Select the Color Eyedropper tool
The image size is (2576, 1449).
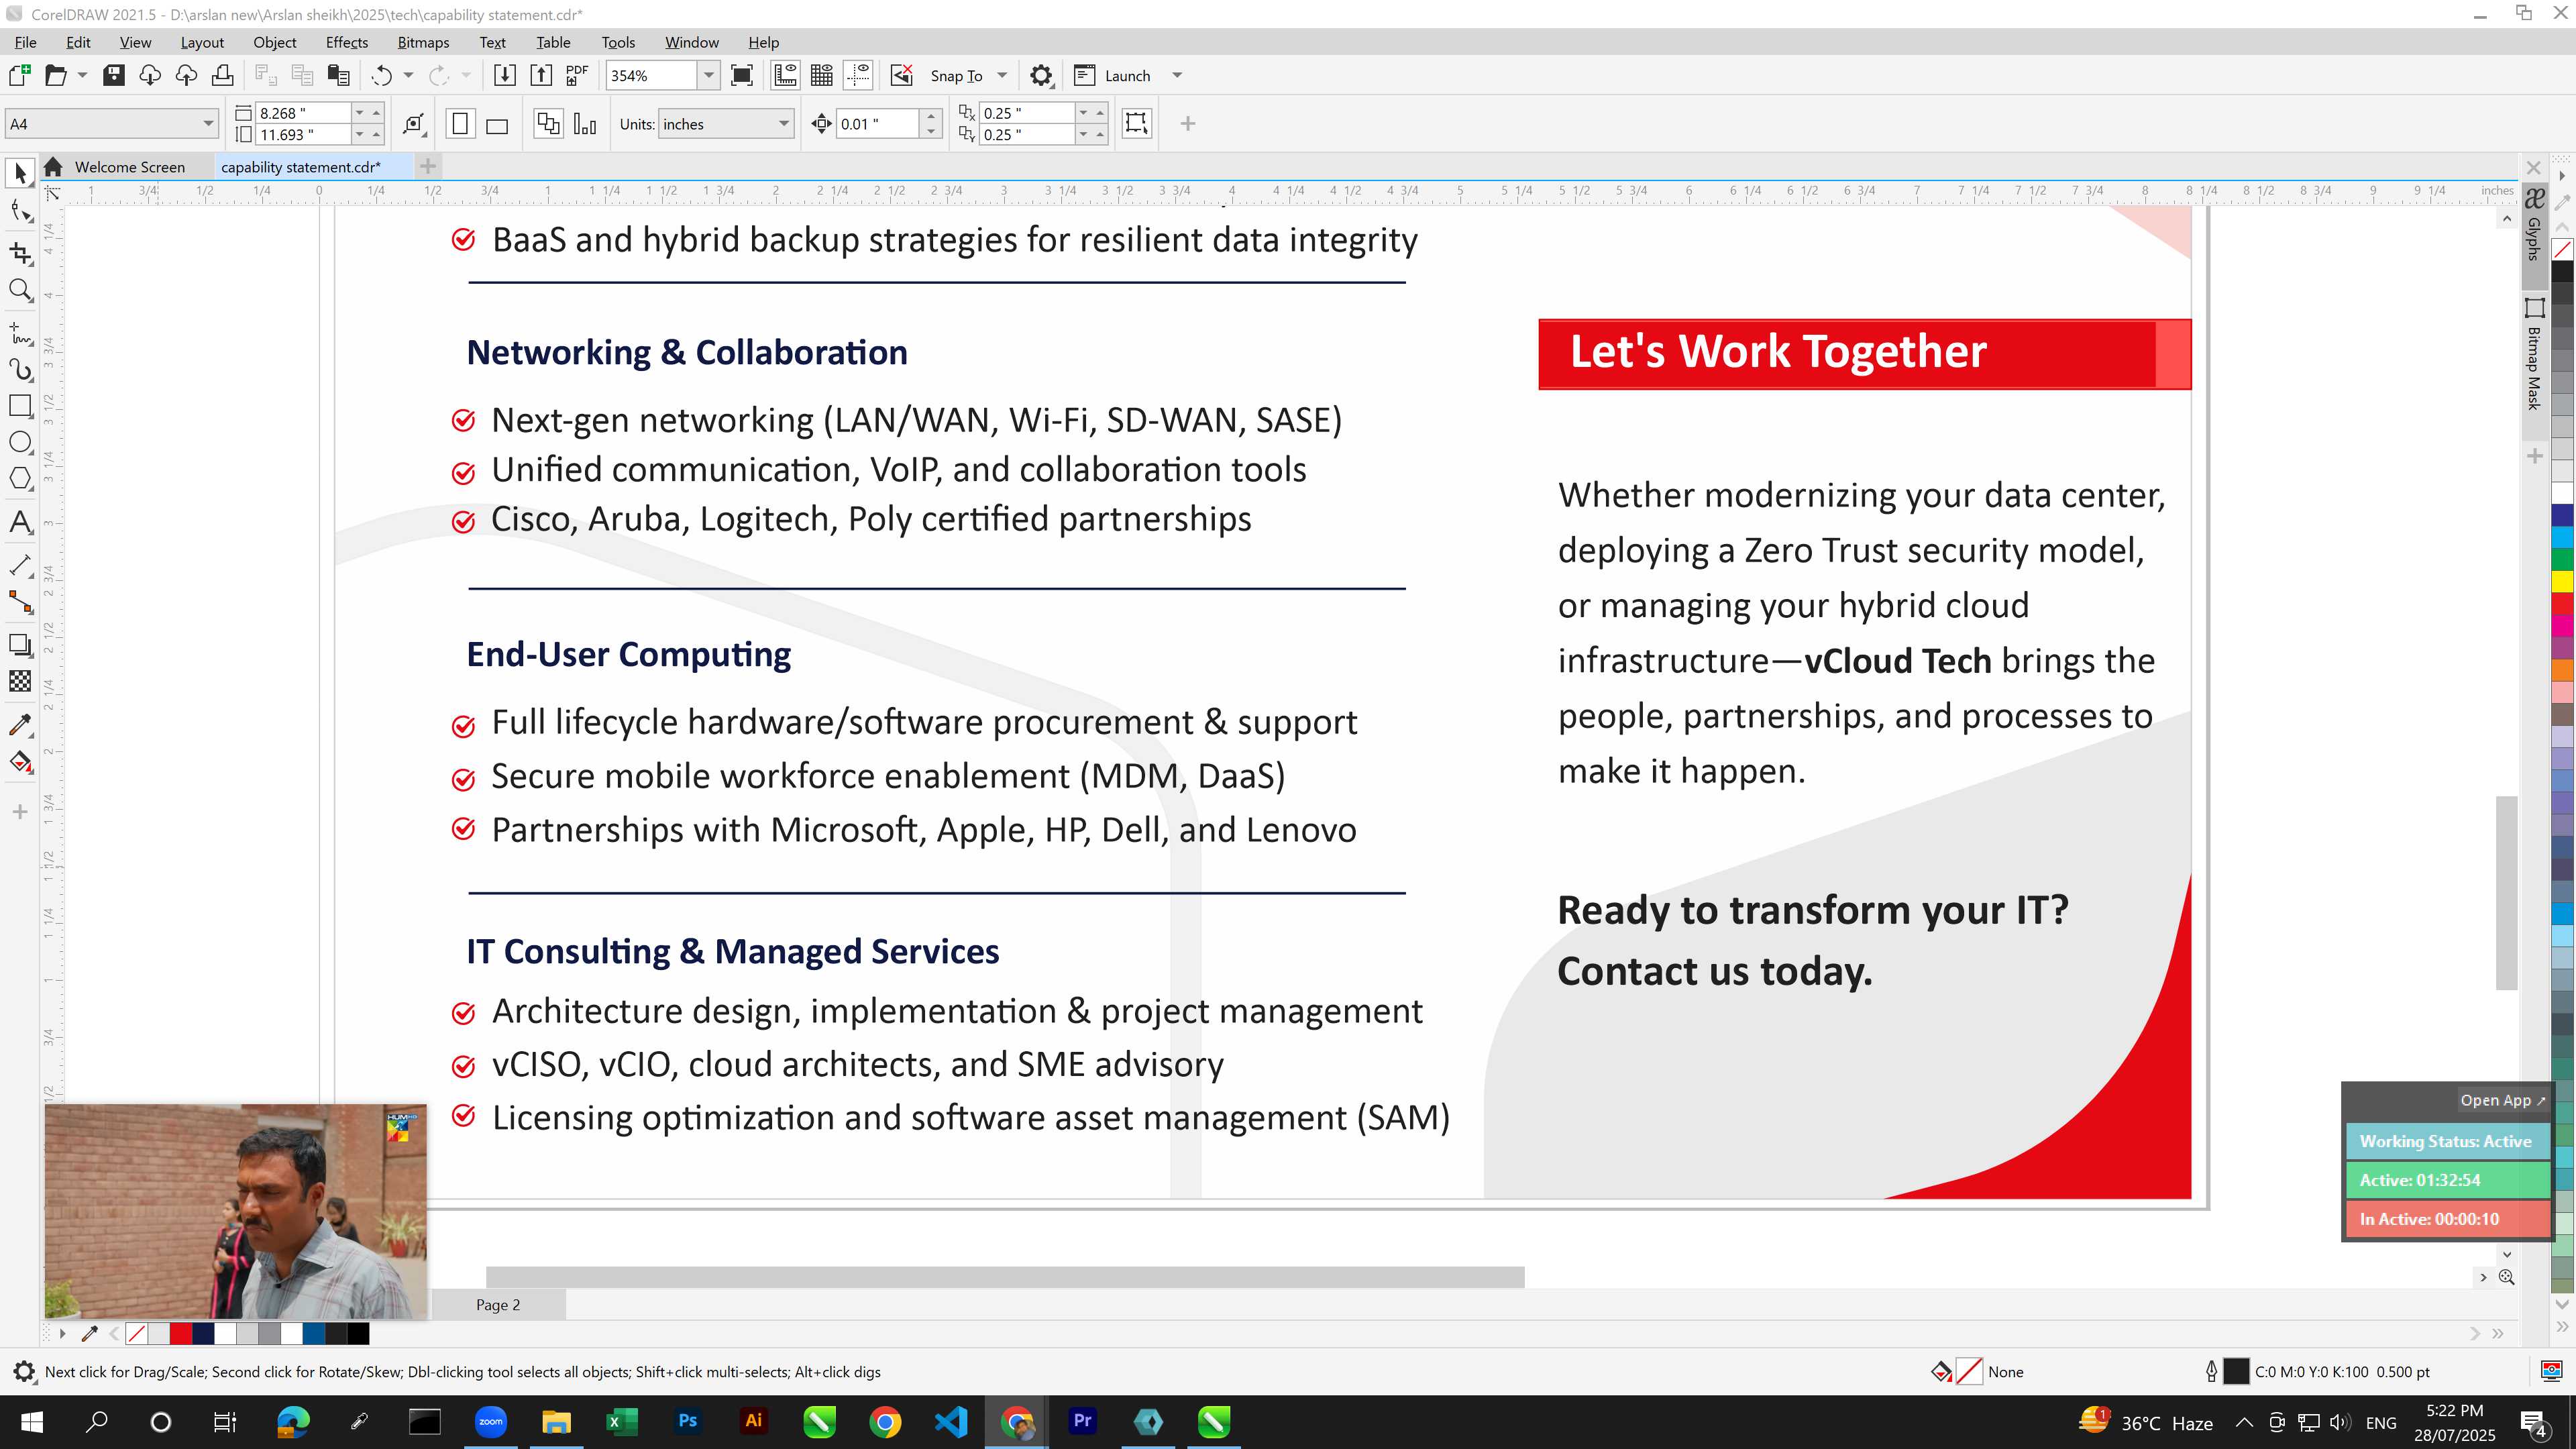click(x=20, y=724)
